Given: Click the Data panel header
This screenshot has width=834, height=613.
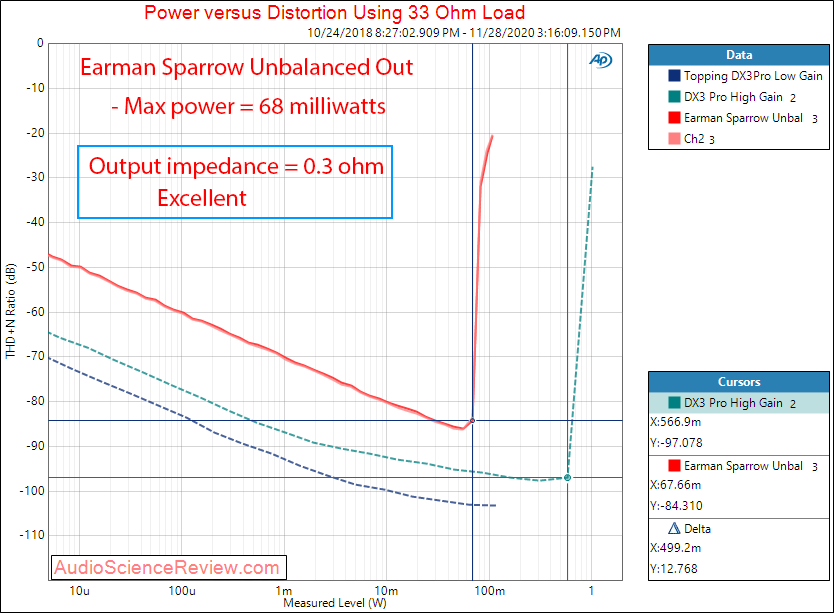Looking at the screenshot, I should click(739, 55).
